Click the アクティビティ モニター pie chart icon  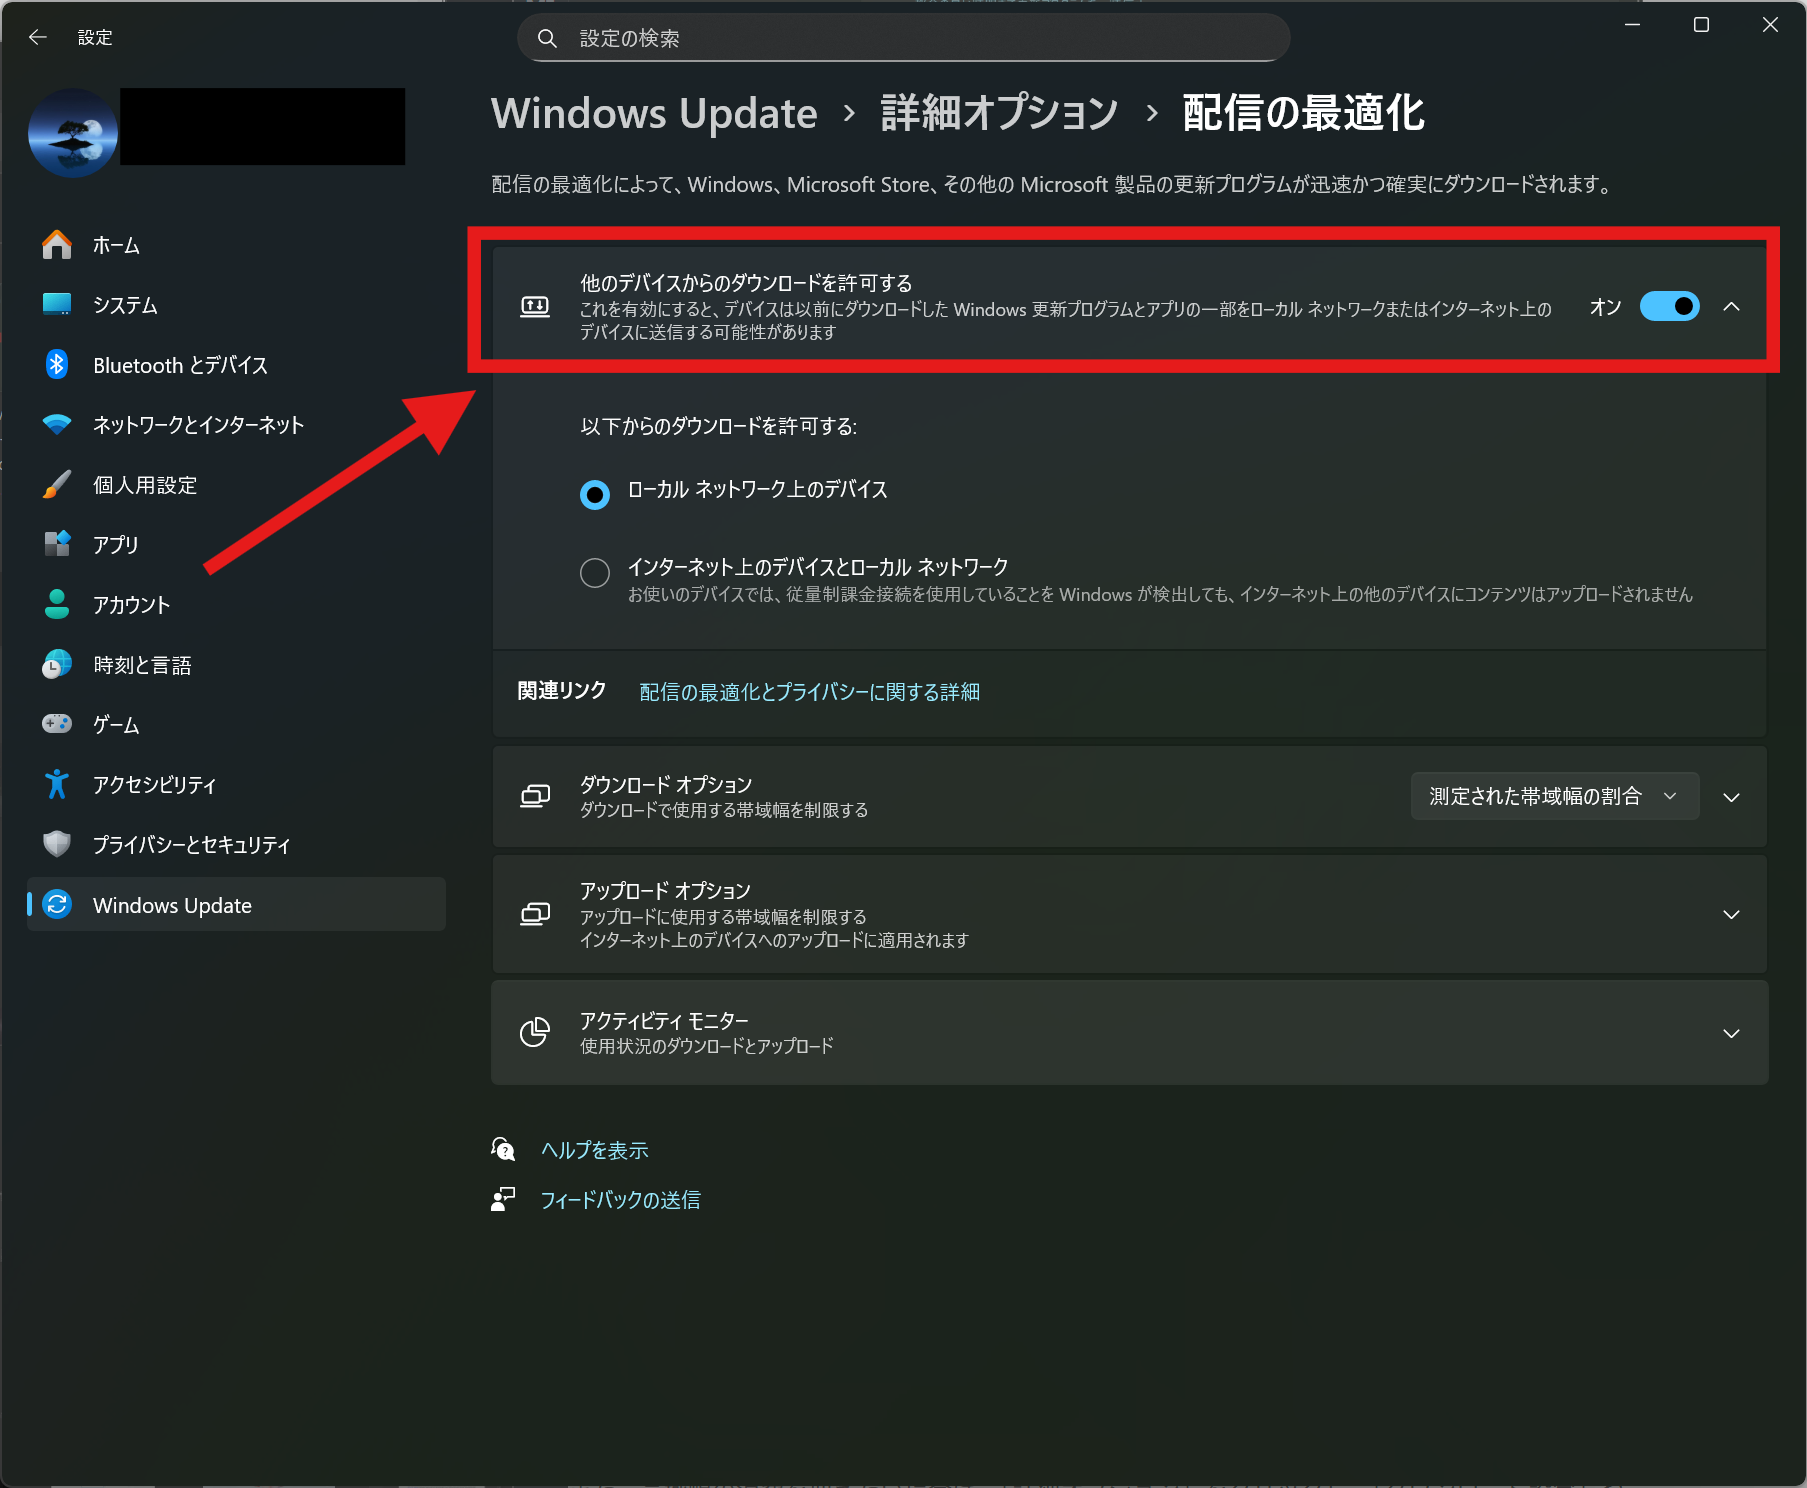(535, 1032)
